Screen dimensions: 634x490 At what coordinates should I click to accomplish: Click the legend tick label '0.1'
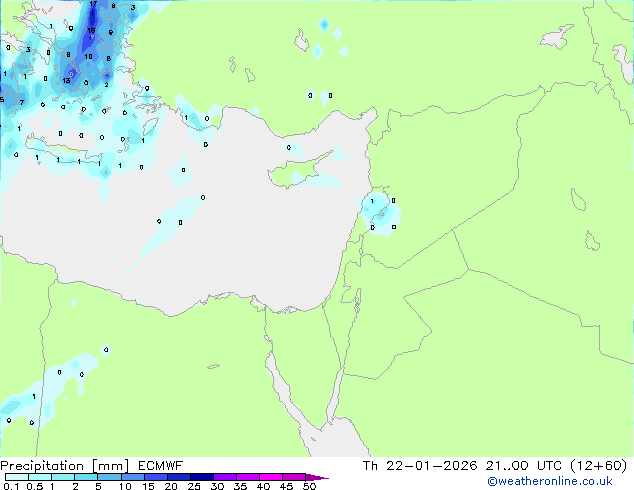tap(11, 486)
